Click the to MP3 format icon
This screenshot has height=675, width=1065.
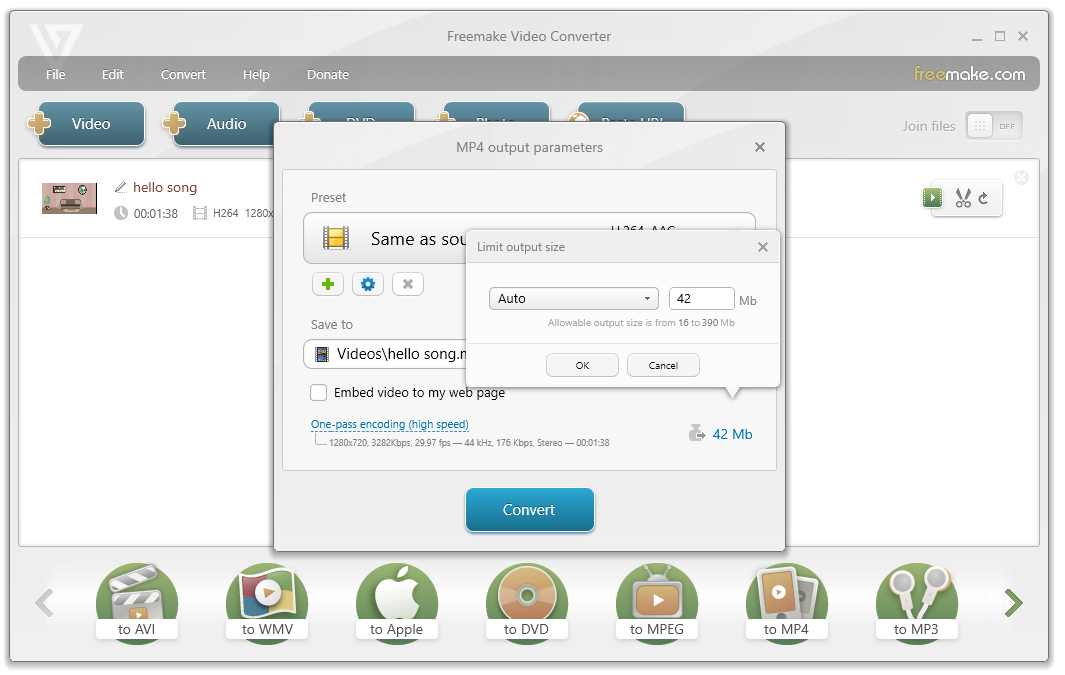(916, 601)
